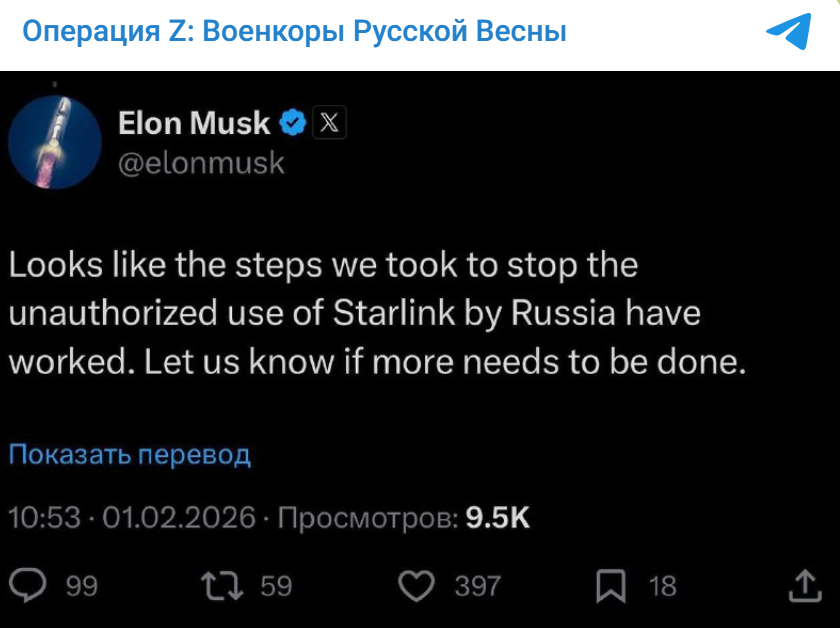Screen dimensions: 840x628
Task: Open the X logo next to Elon Musk's name
Action: (x=331, y=123)
